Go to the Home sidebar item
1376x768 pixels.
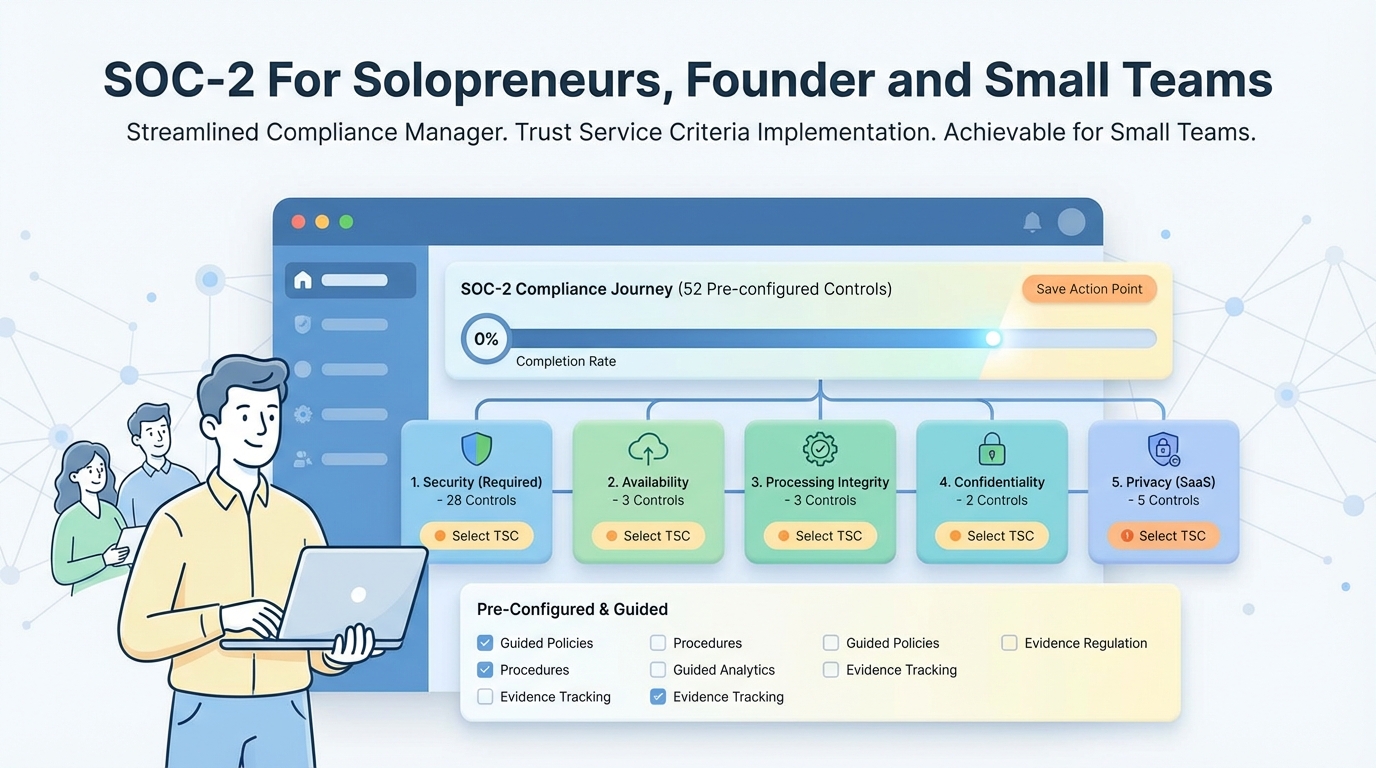(x=350, y=280)
